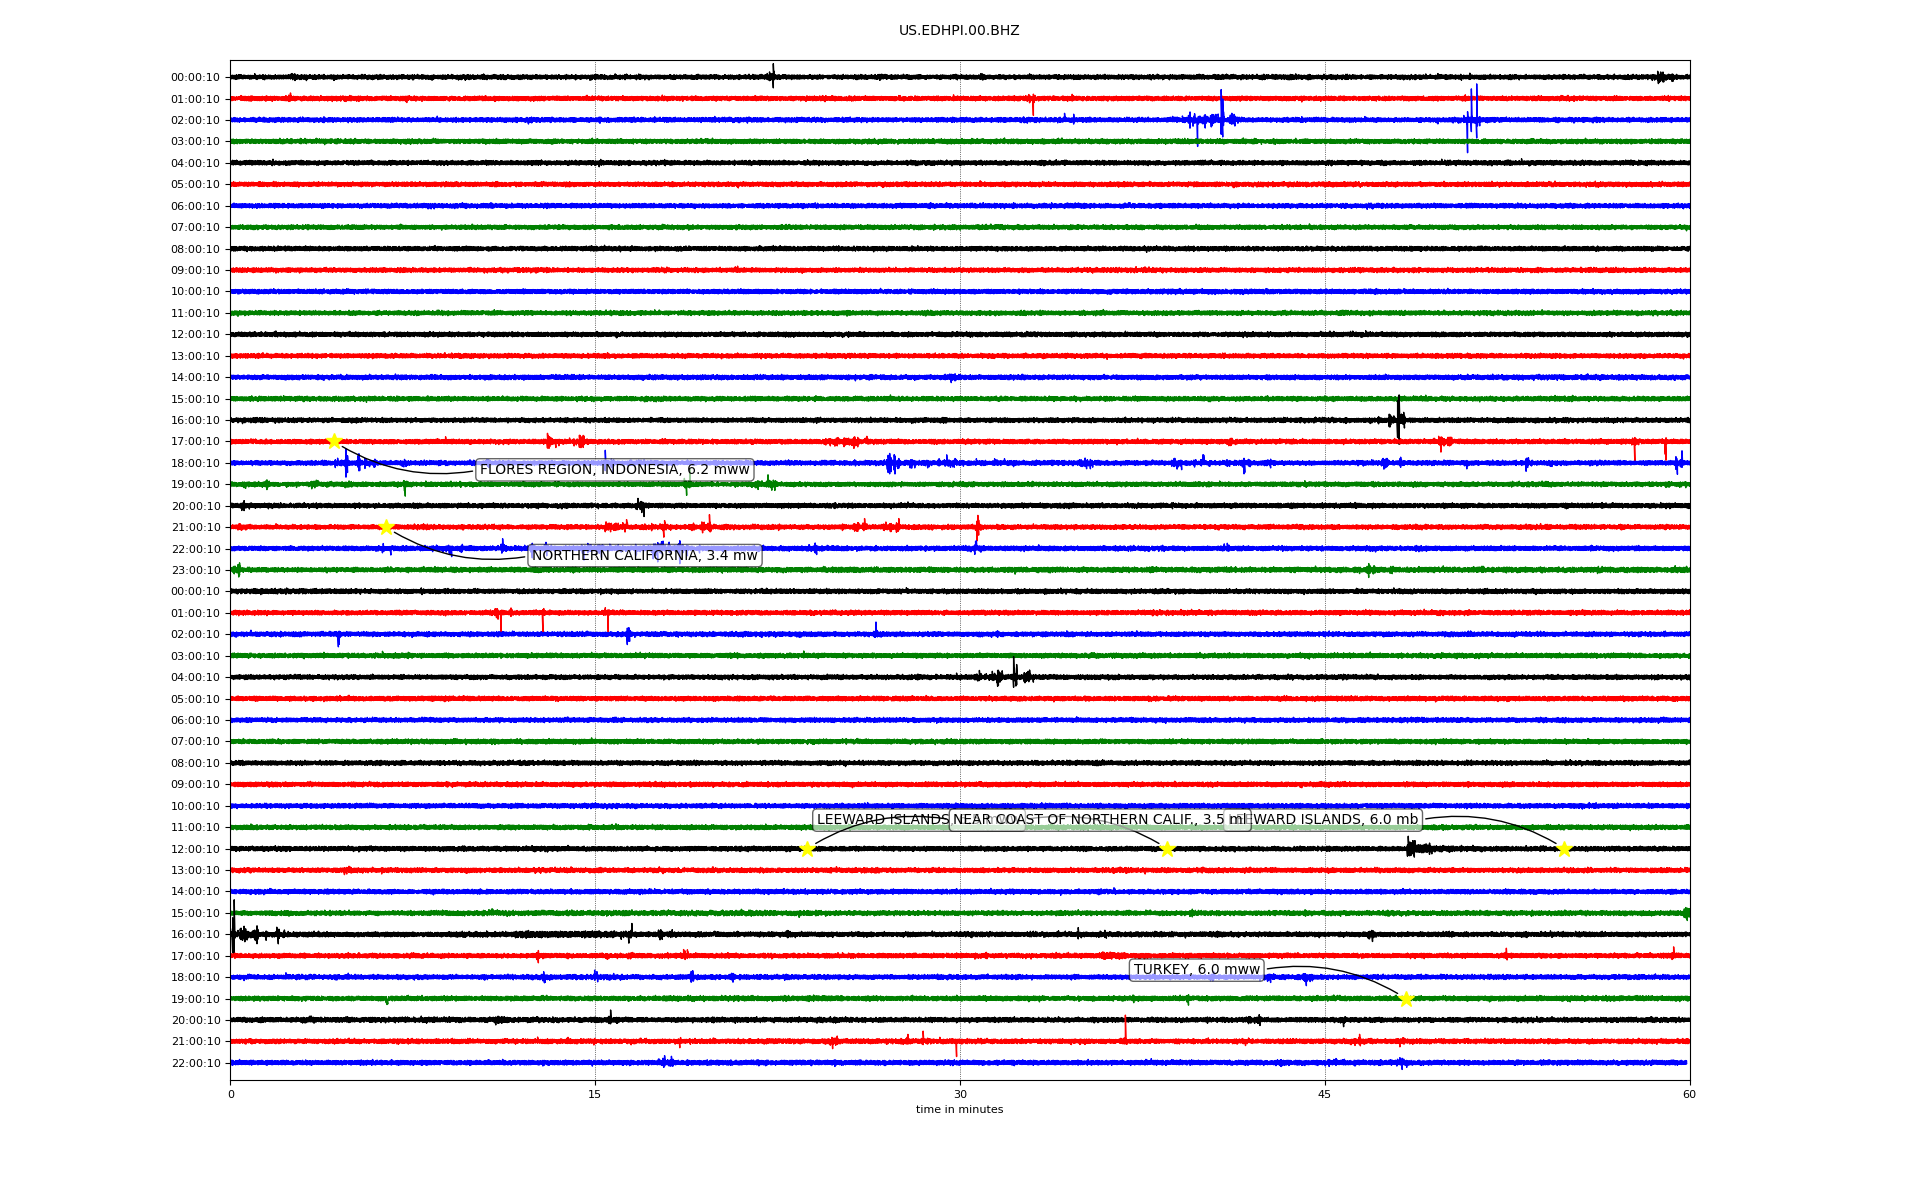Click the yellow star for Northern California 3.4
The width and height of the screenshot is (1920, 1200).
386,527
